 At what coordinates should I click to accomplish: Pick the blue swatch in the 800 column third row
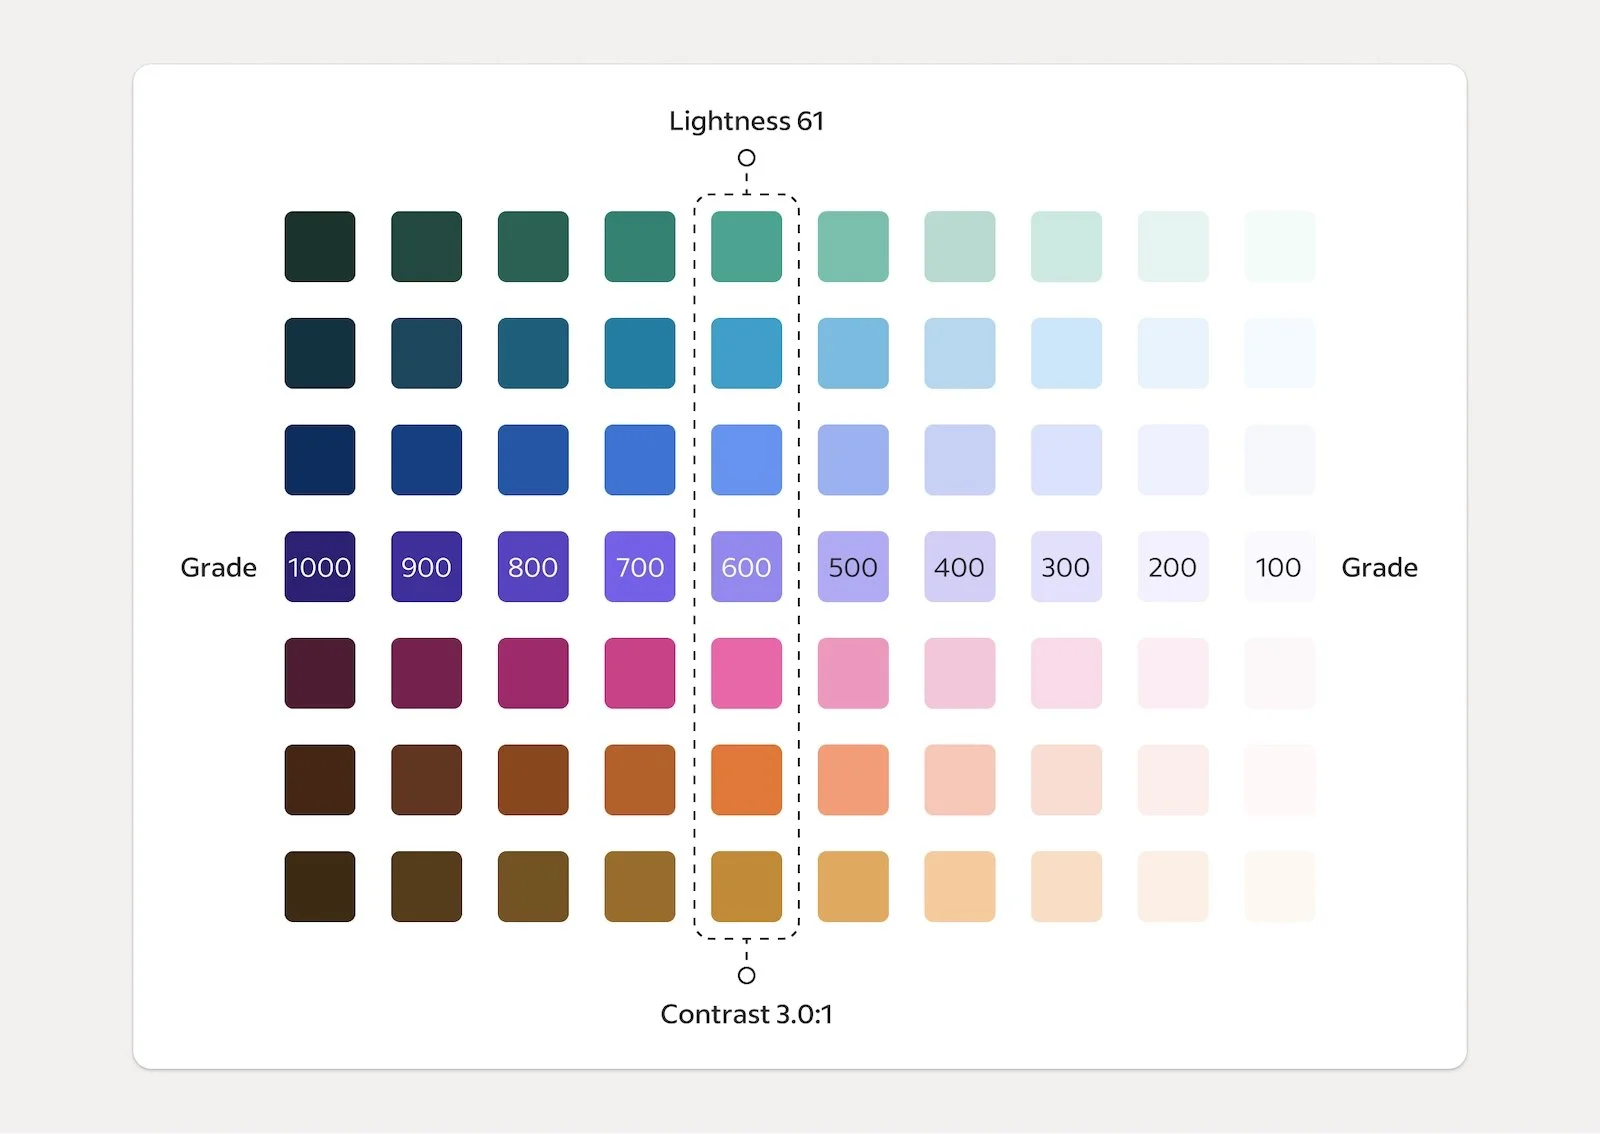[x=533, y=460]
